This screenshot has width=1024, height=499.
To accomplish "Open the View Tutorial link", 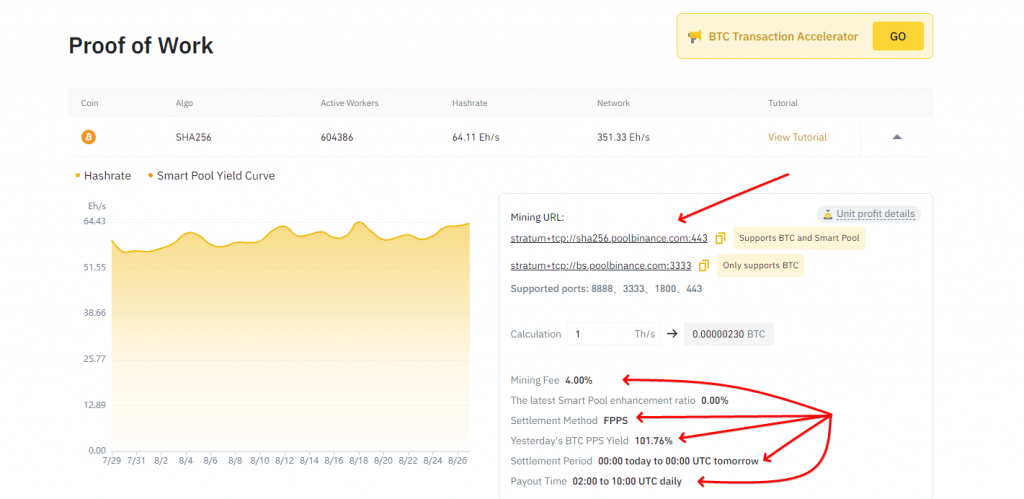I will [797, 137].
